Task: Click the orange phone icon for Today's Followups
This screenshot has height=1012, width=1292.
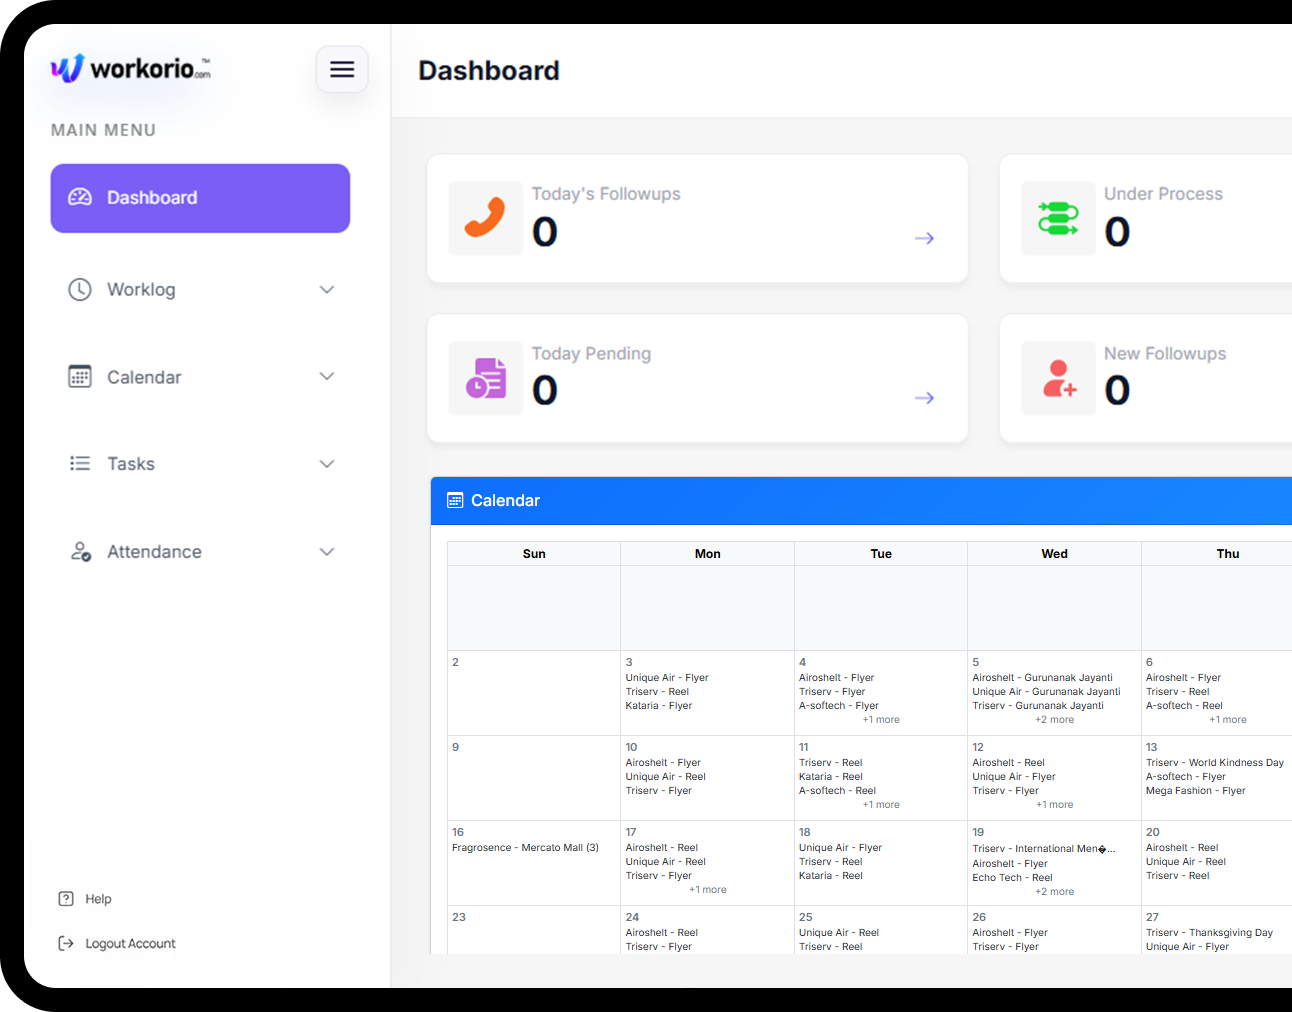Action: click(x=485, y=218)
